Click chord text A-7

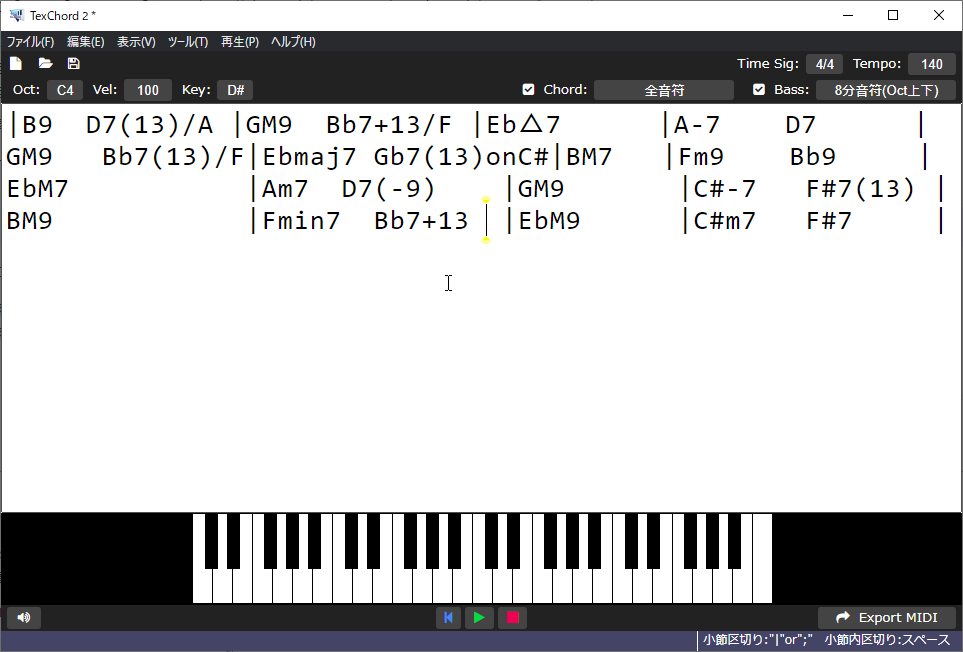[x=696, y=125]
